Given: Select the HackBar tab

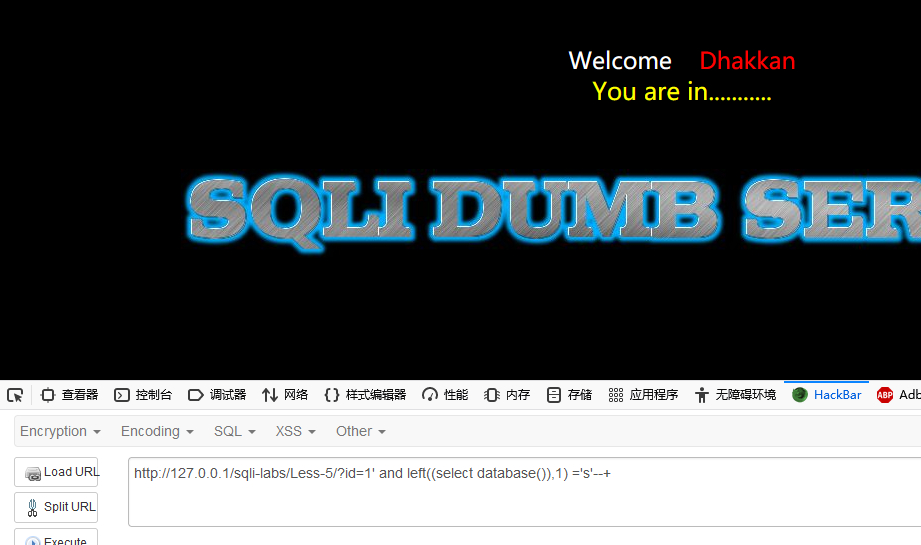Looking at the screenshot, I should [826, 395].
